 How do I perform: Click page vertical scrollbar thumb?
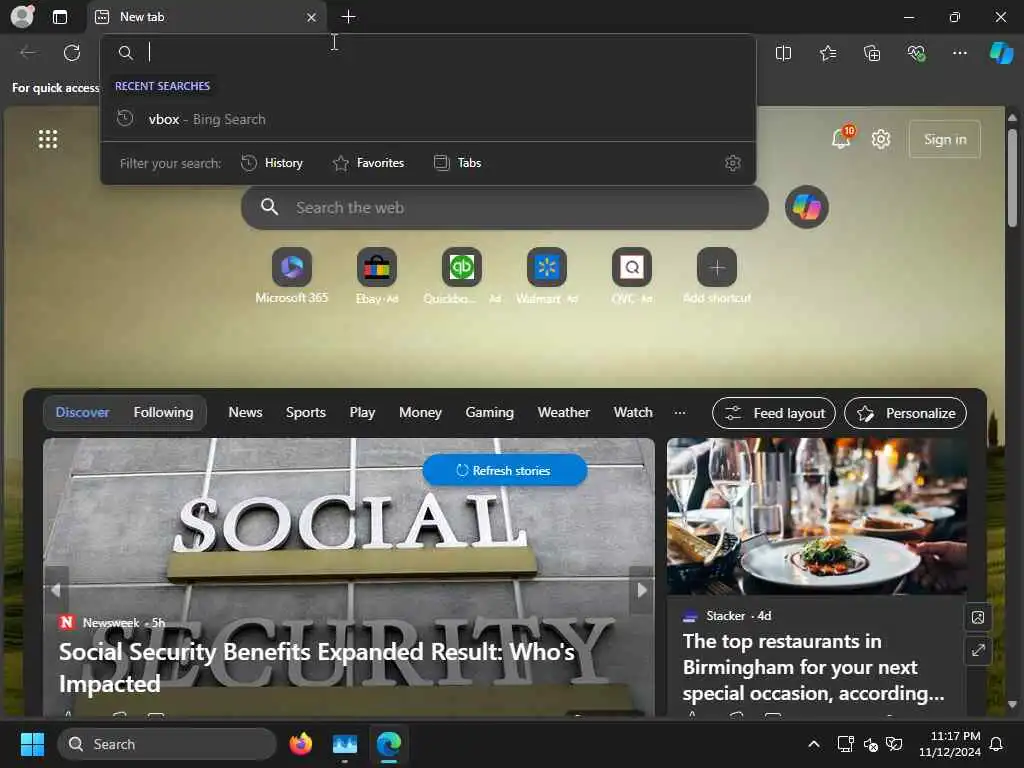click(1012, 178)
